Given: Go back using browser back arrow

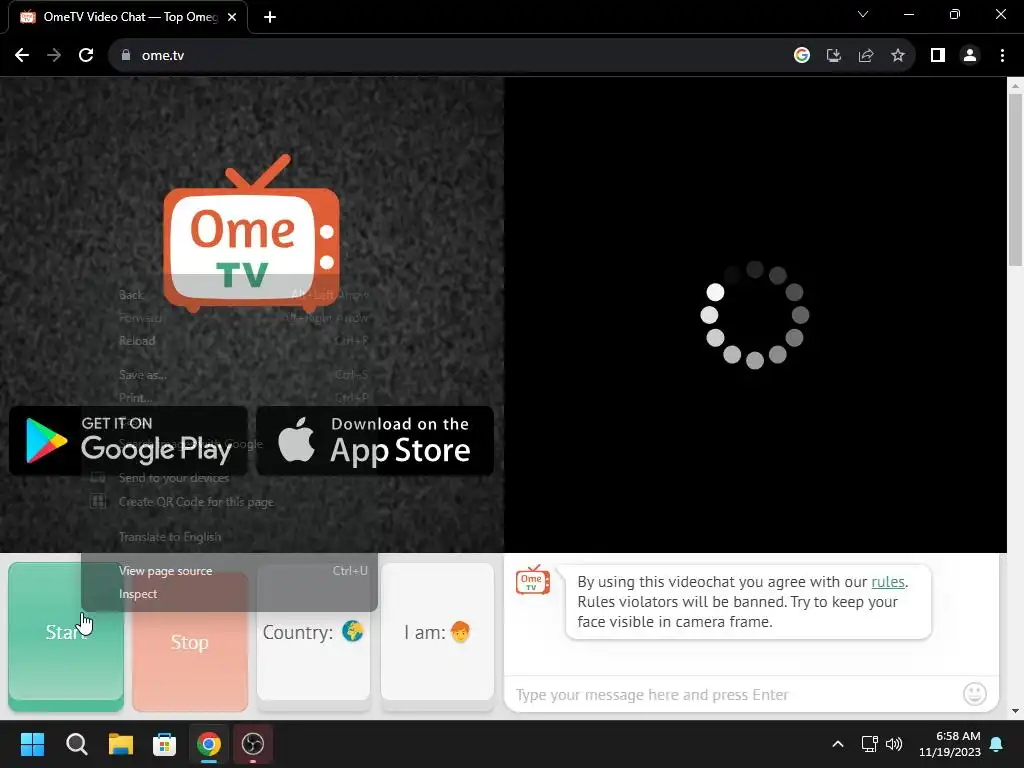Looking at the screenshot, I should coord(22,56).
